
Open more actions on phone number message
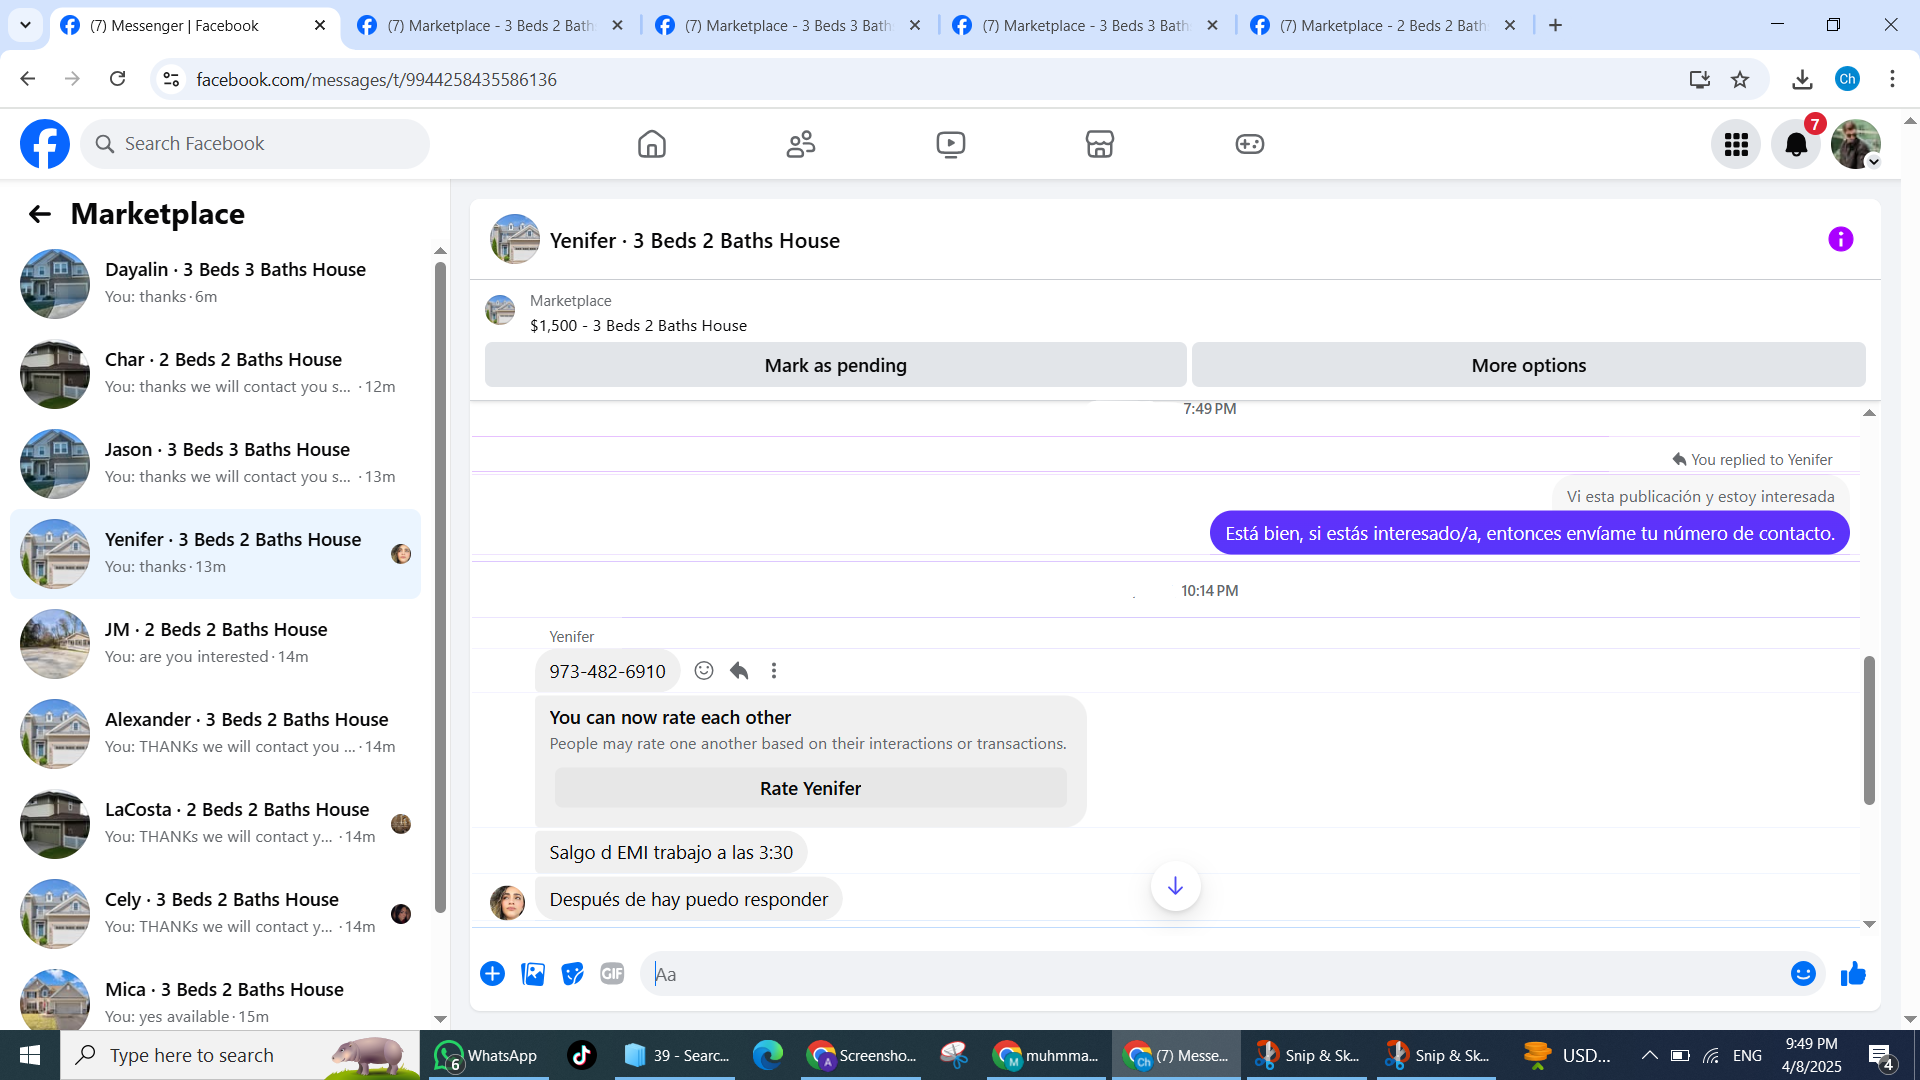(774, 671)
